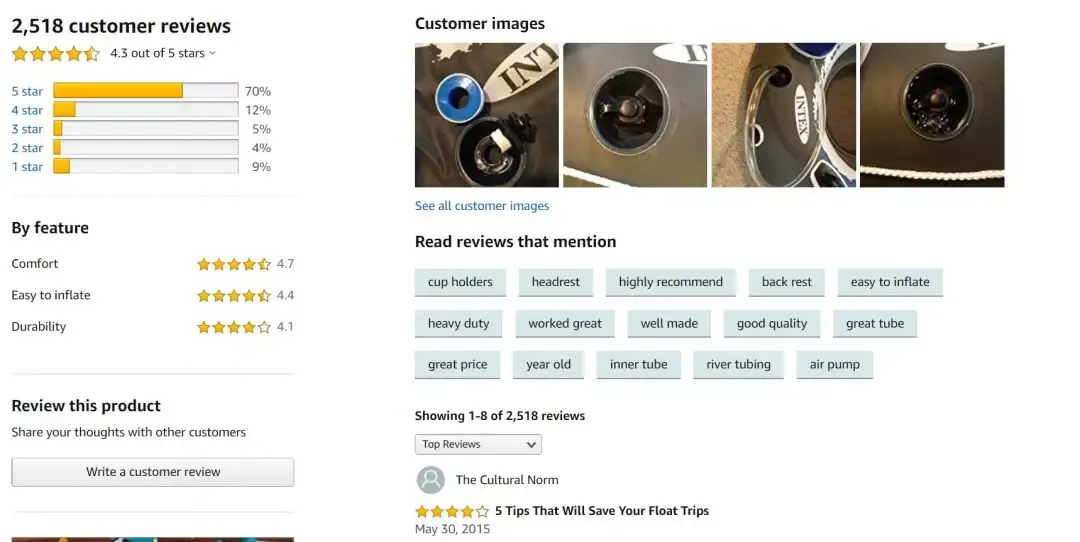Image resolution: width=1080 pixels, height=542 pixels.
Task: Select the heavy duty review tag
Action: [458, 324]
